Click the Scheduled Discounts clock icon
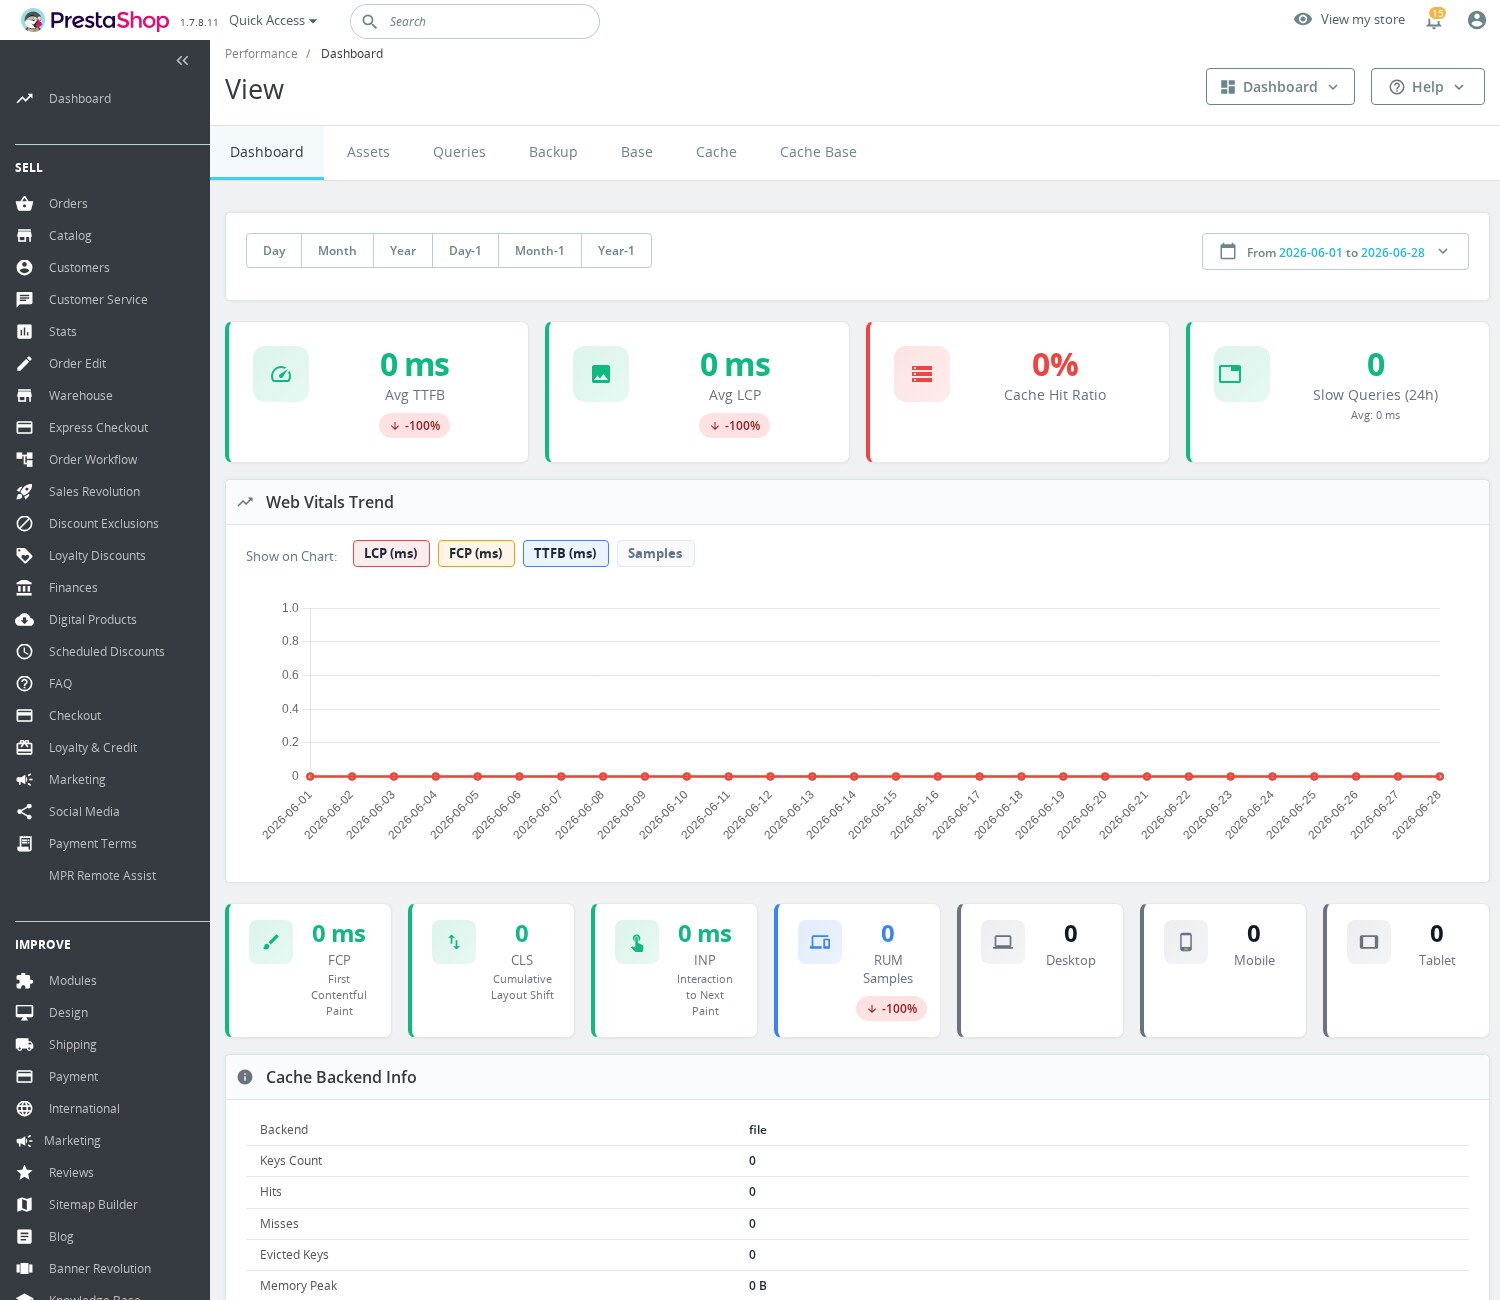Image resolution: width=1500 pixels, height=1300 pixels. click(x=25, y=652)
